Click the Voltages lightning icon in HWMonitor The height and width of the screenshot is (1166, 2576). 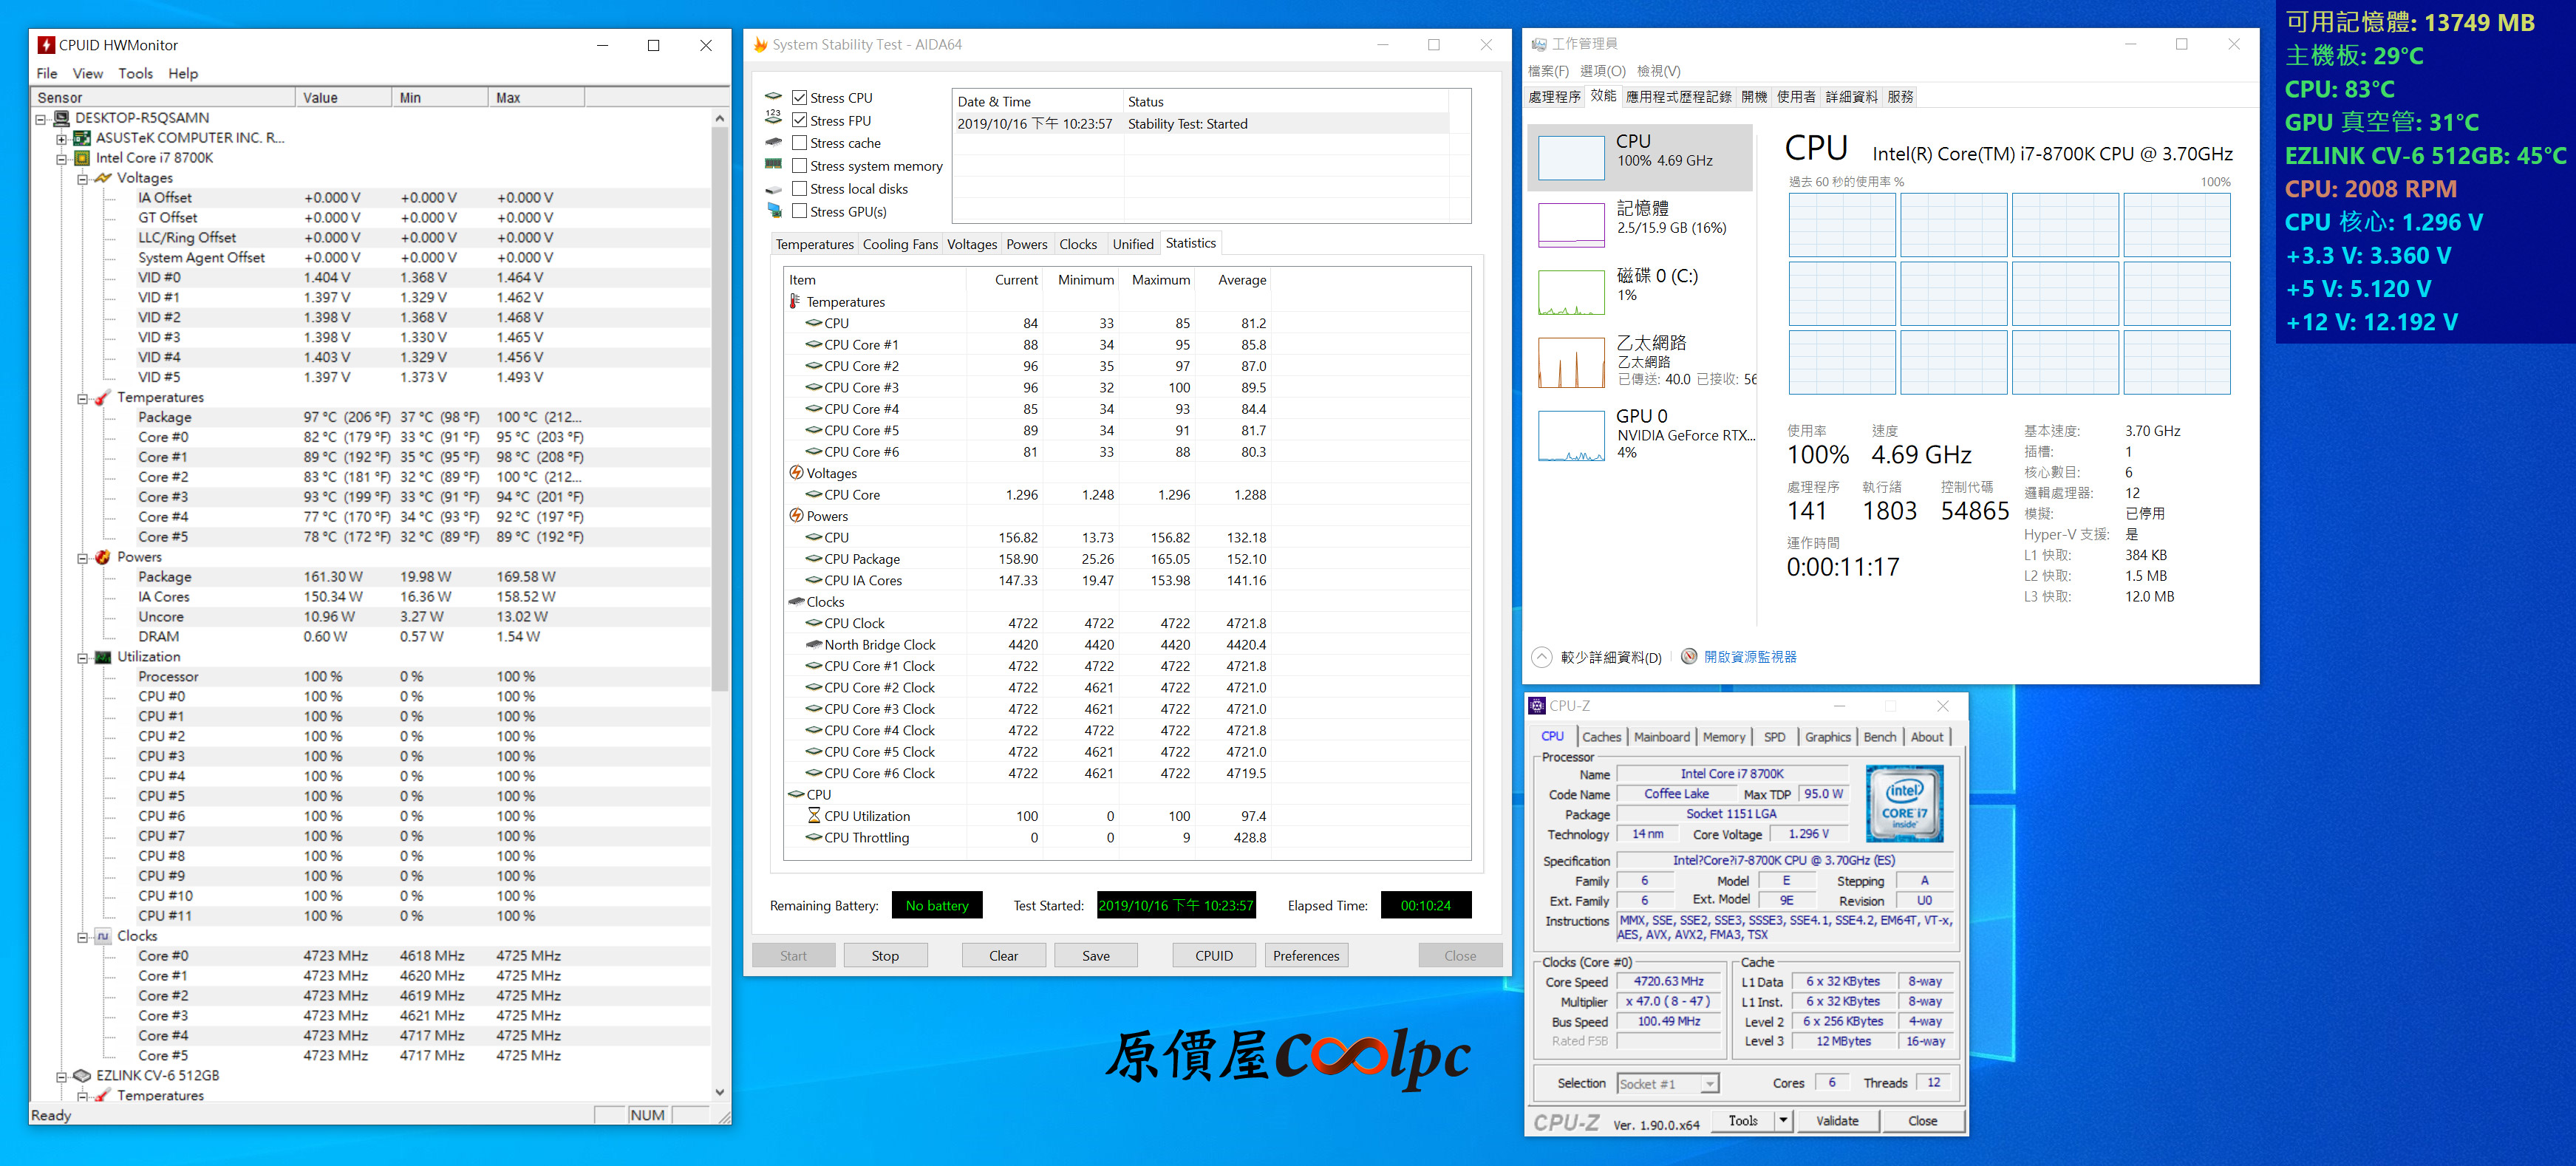tap(103, 178)
